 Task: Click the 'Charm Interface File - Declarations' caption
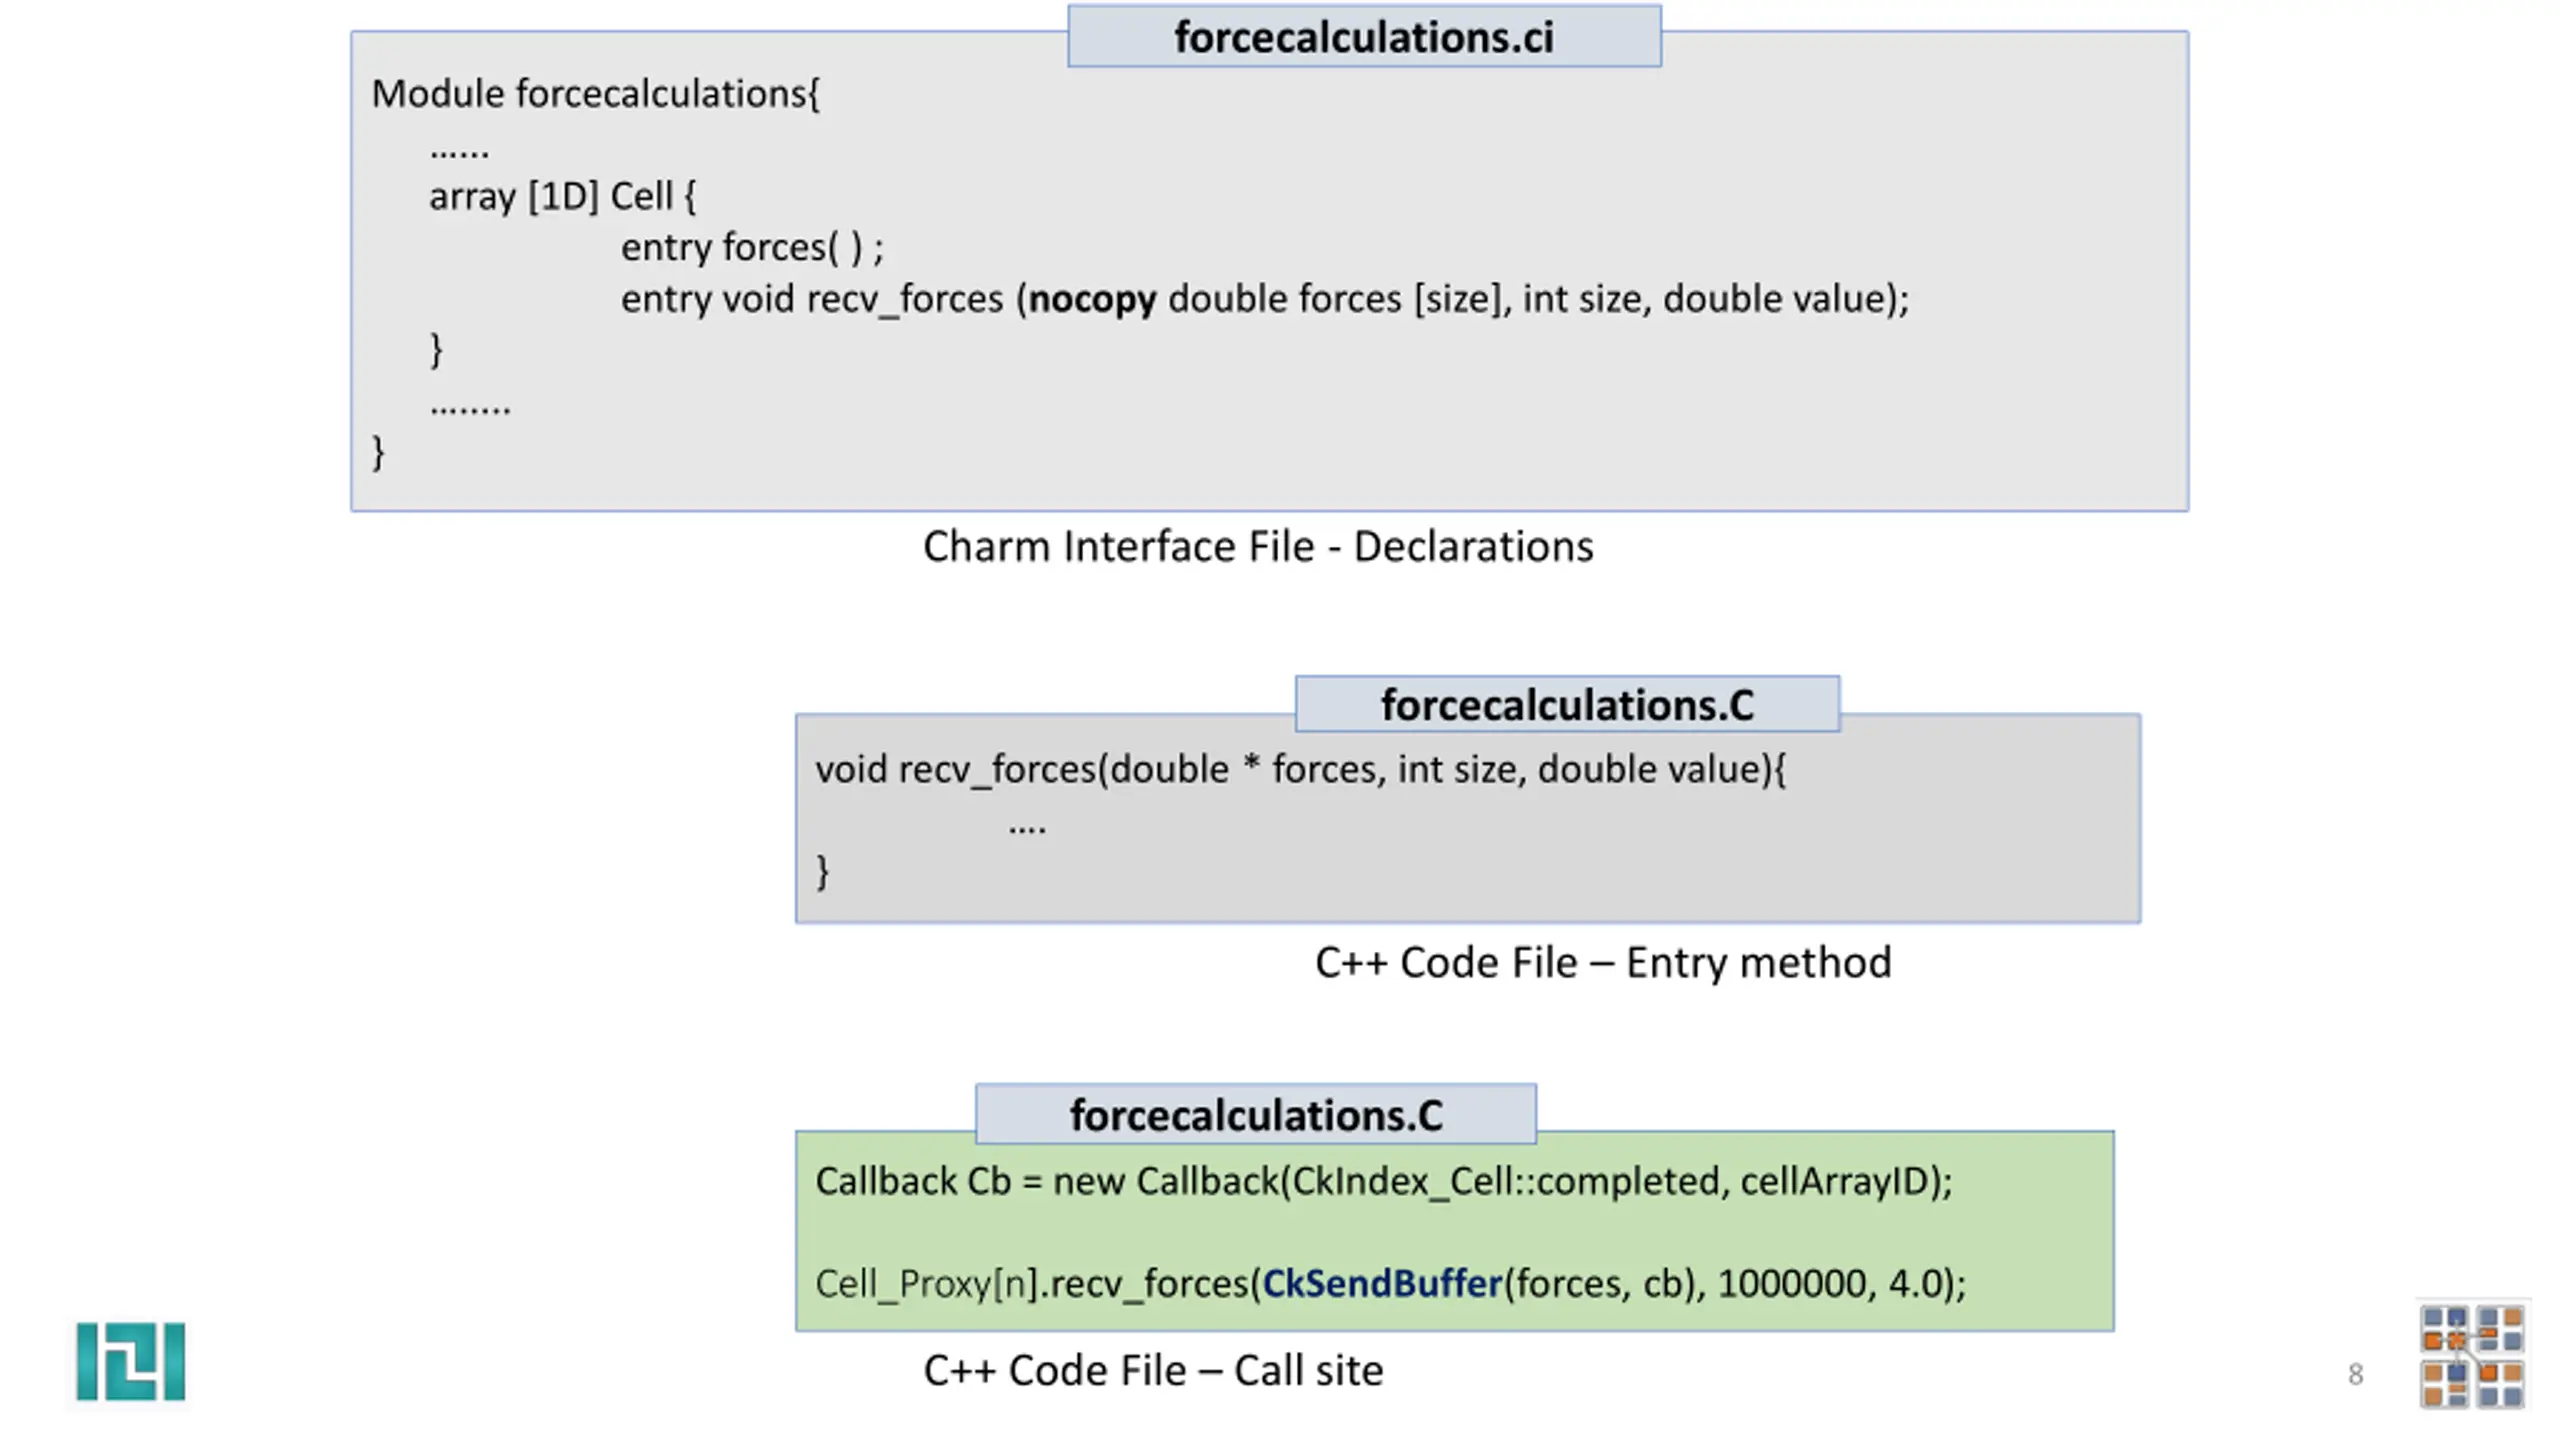coord(1258,547)
